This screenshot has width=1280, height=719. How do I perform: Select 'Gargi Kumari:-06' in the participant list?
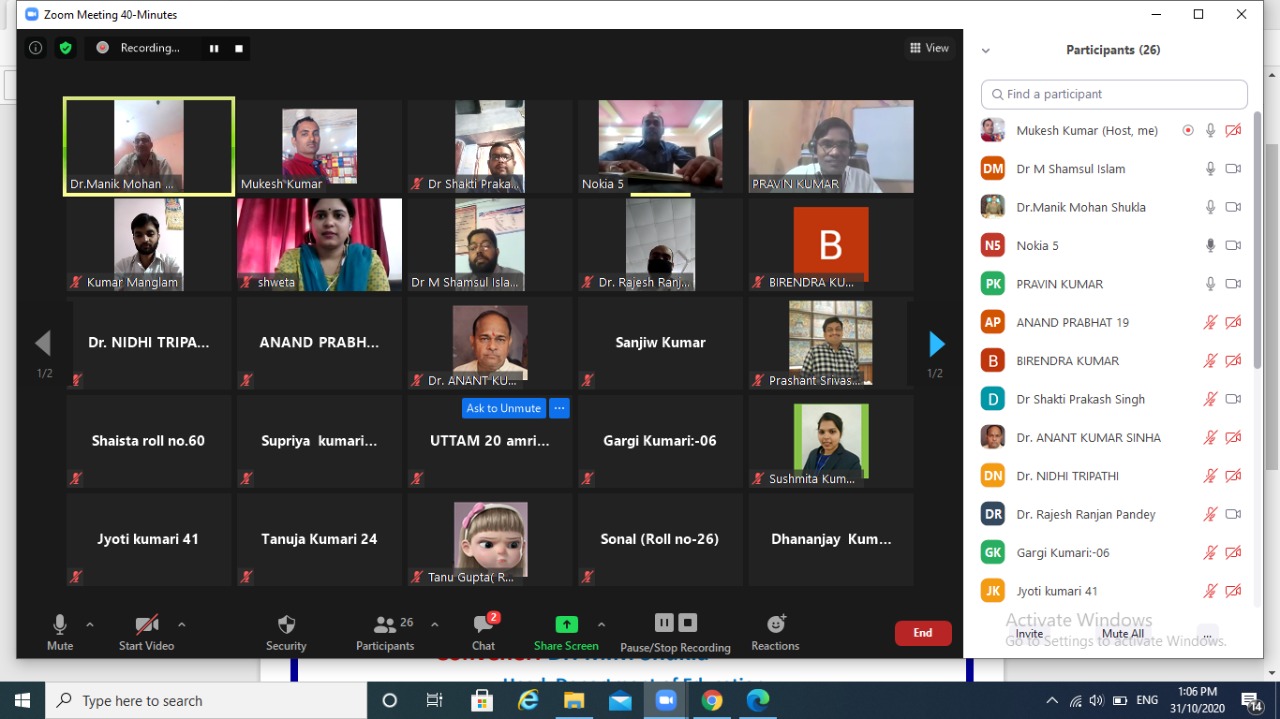(1114, 552)
